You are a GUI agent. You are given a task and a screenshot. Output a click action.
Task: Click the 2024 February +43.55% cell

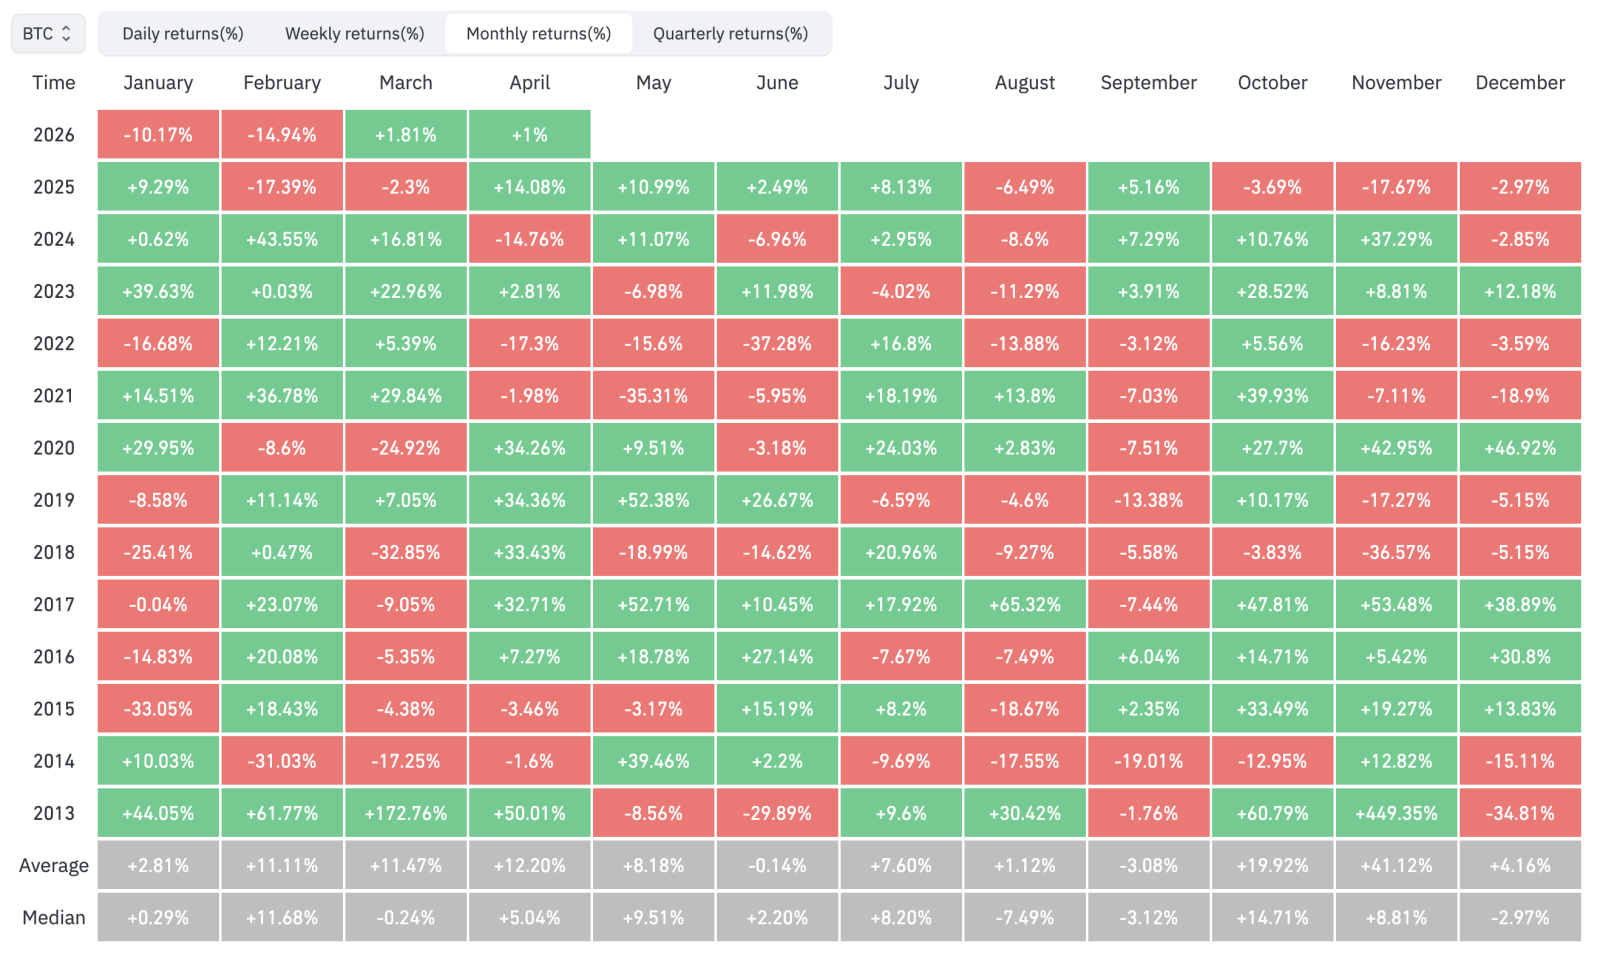click(x=282, y=239)
